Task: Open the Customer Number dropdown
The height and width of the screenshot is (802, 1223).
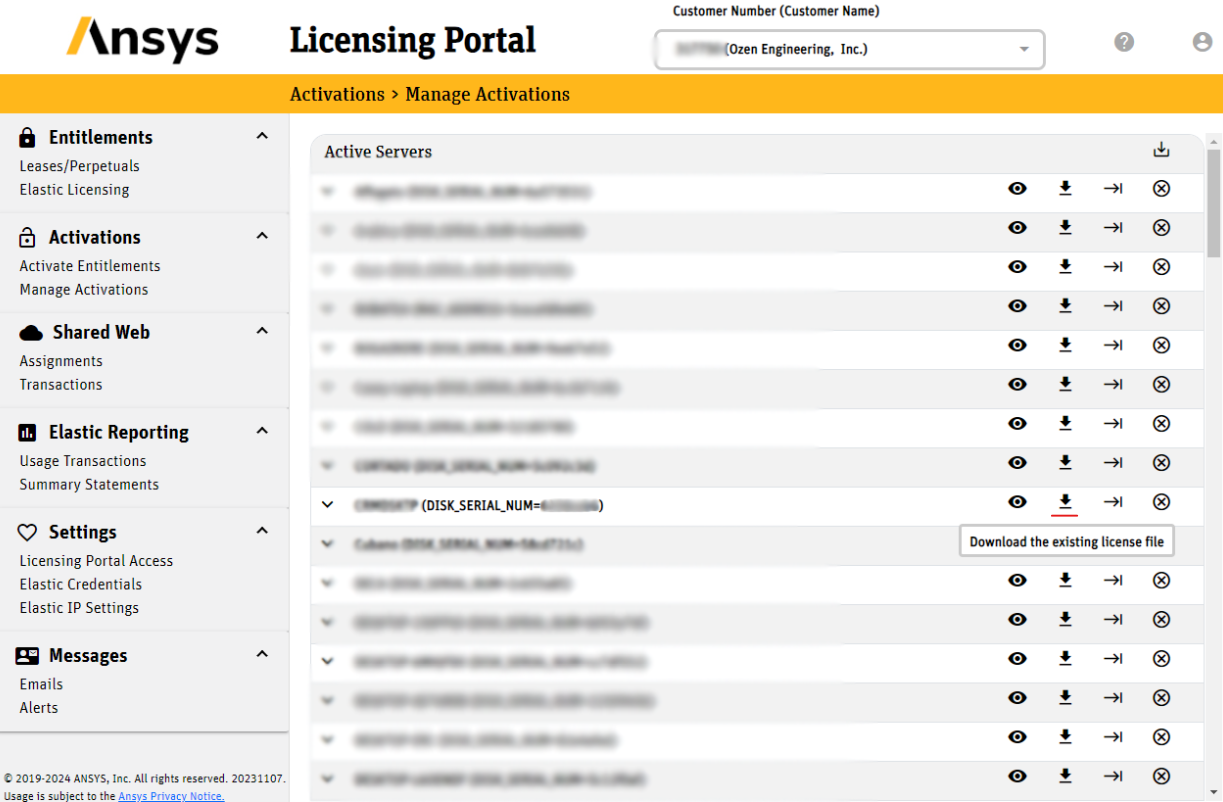Action: (1023, 48)
